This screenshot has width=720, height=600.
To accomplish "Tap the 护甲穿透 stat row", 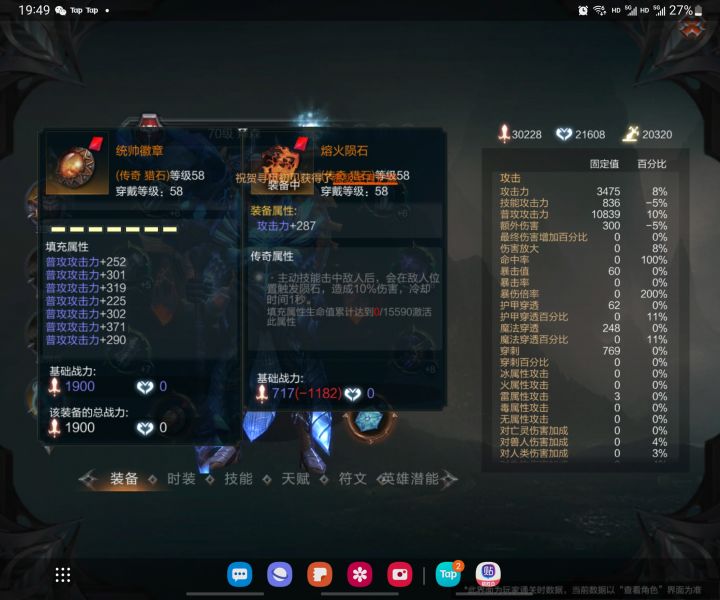I will click(584, 305).
